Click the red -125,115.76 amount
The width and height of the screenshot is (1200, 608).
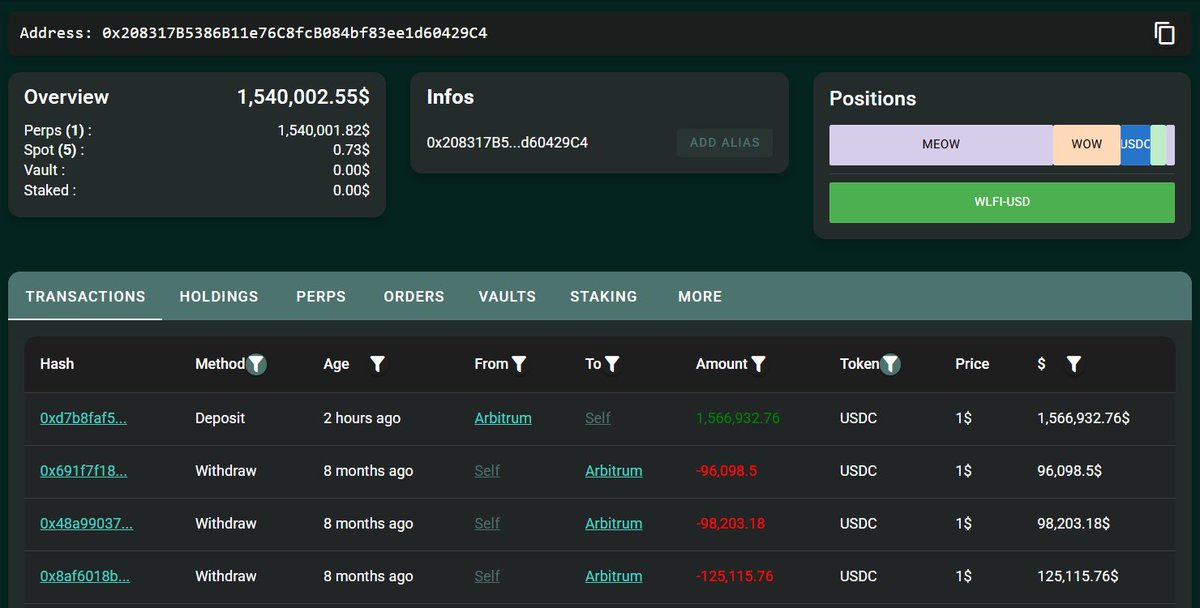click(x=734, y=577)
